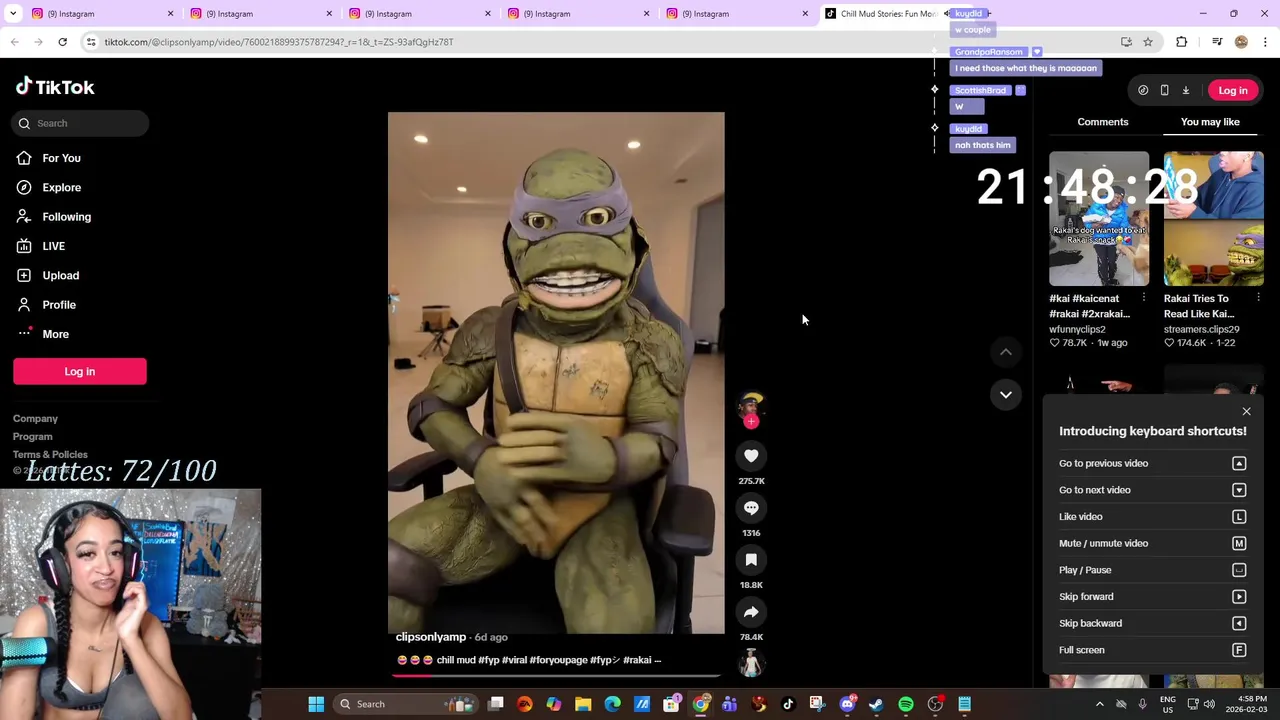Open For You in sidebar
The height and width of the screenshot is (720, 1280).
point(61,158)
